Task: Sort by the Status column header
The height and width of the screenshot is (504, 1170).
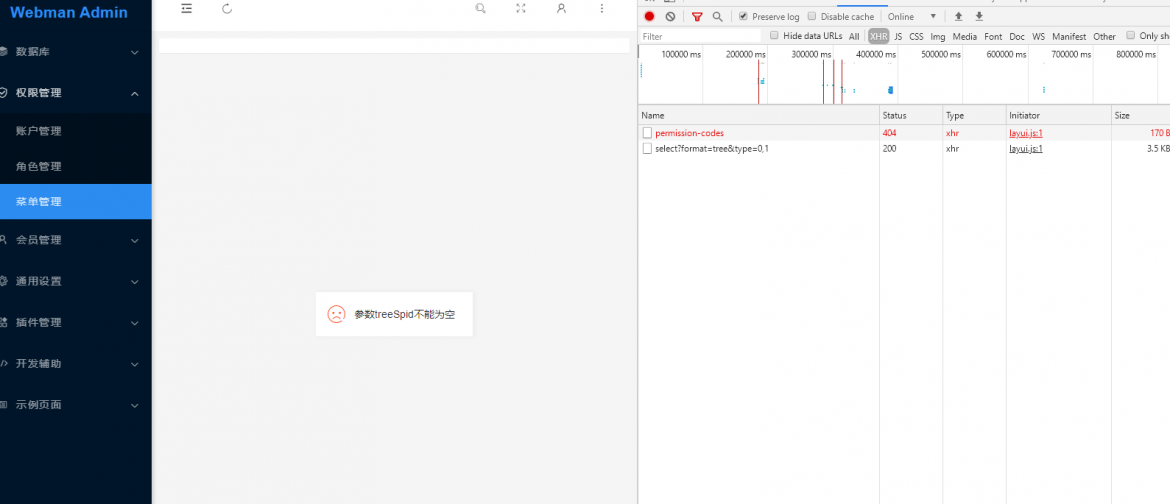Action: point(911,116)
